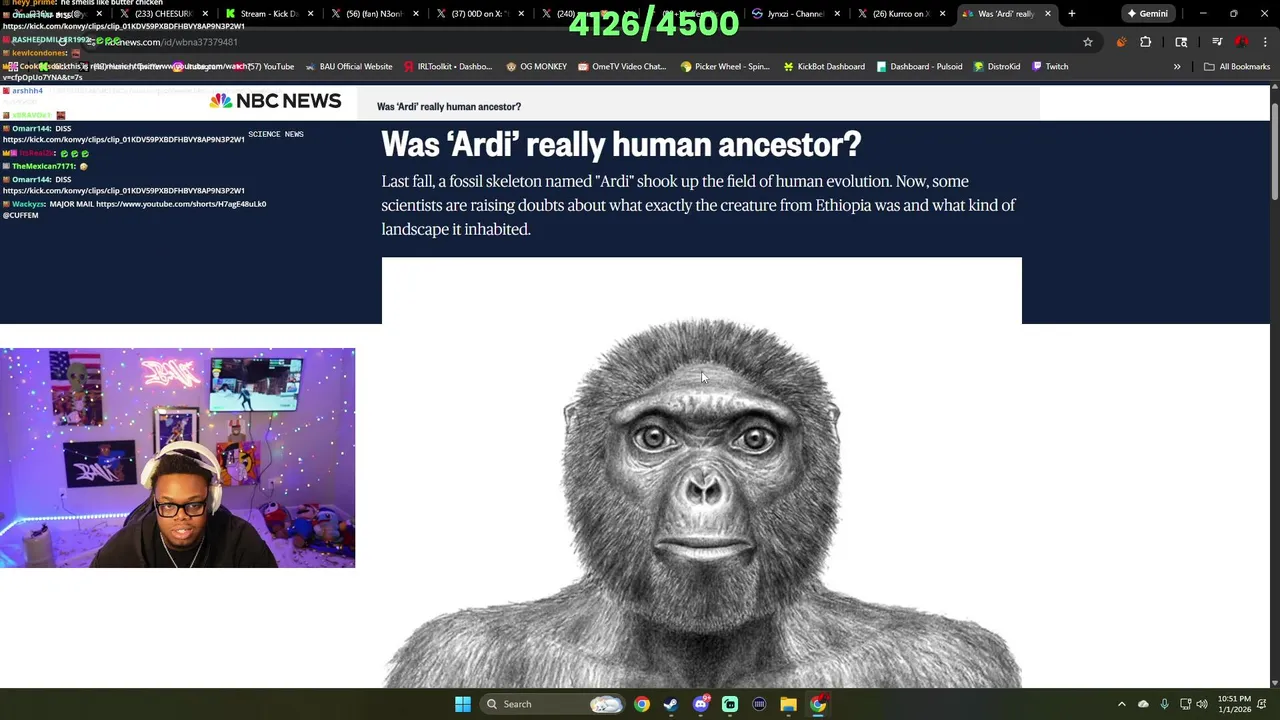Click the OneDrive cloud tray icon
Viewport: 1280px width, 720px height.
[x=1143, y=704]
